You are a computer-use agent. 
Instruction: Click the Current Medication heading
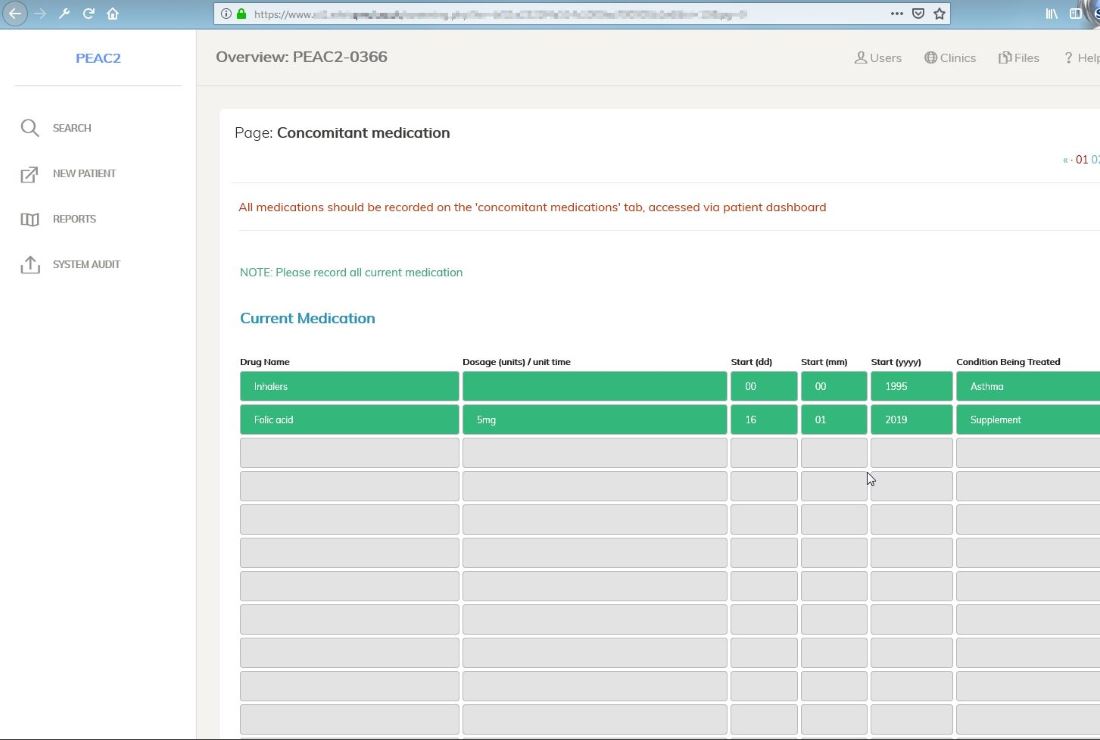(x=307, y=318)
